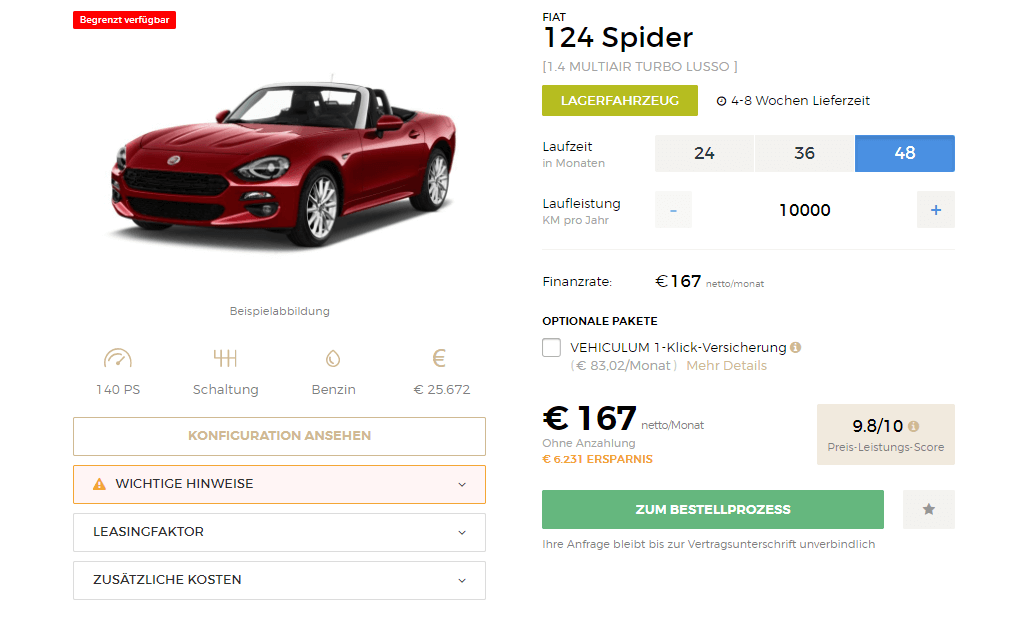
Task: Open info icon beside 1-Klick-Versicherung
Action: click(x=796, y=348)
